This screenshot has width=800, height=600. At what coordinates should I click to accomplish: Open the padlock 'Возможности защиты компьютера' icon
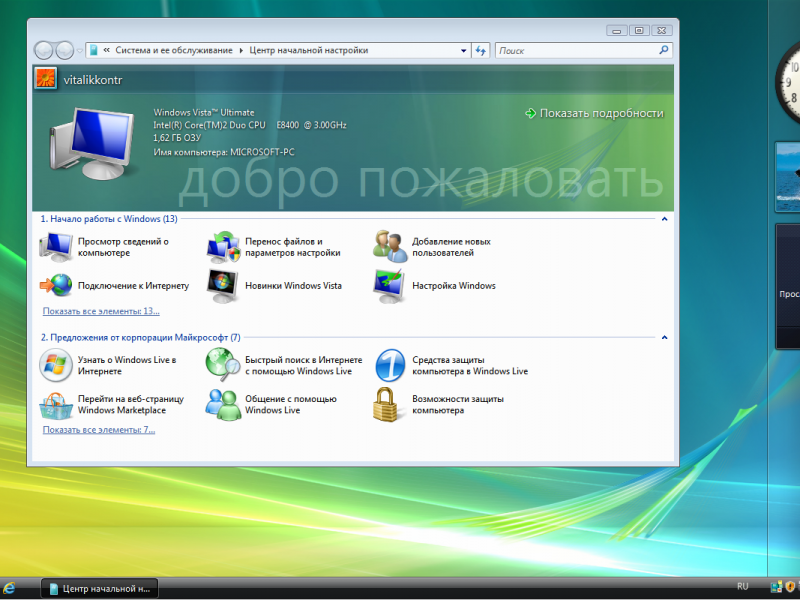pos(386,405)
